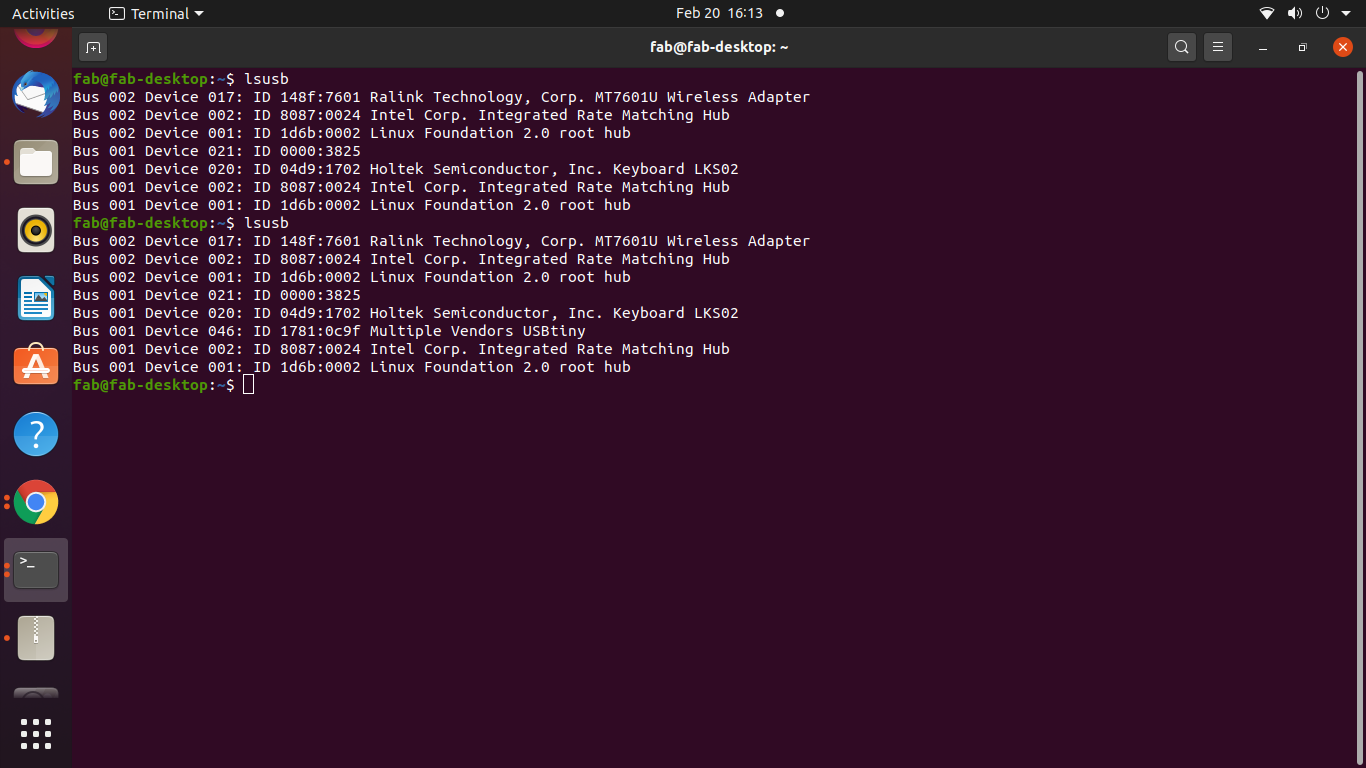Open the Archive Manager dock icon

click(x=36, y=638)
